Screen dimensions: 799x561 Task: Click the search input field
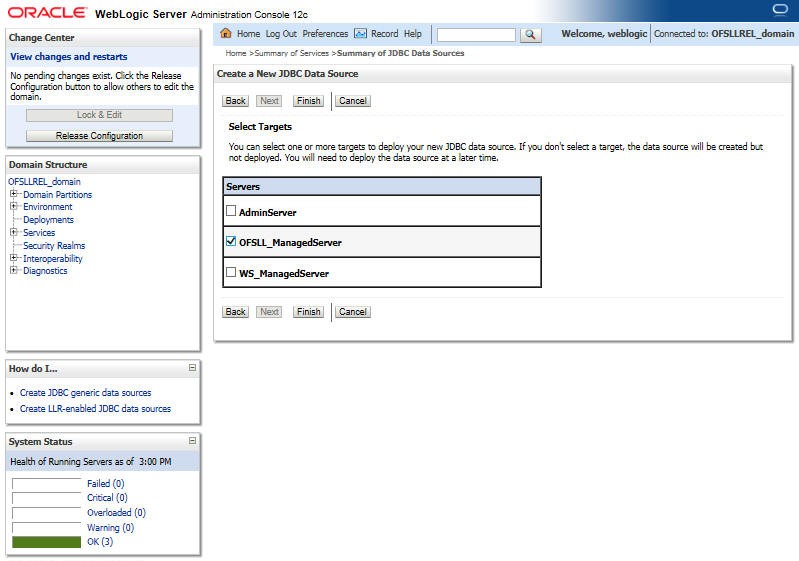(x=476, y=35)
